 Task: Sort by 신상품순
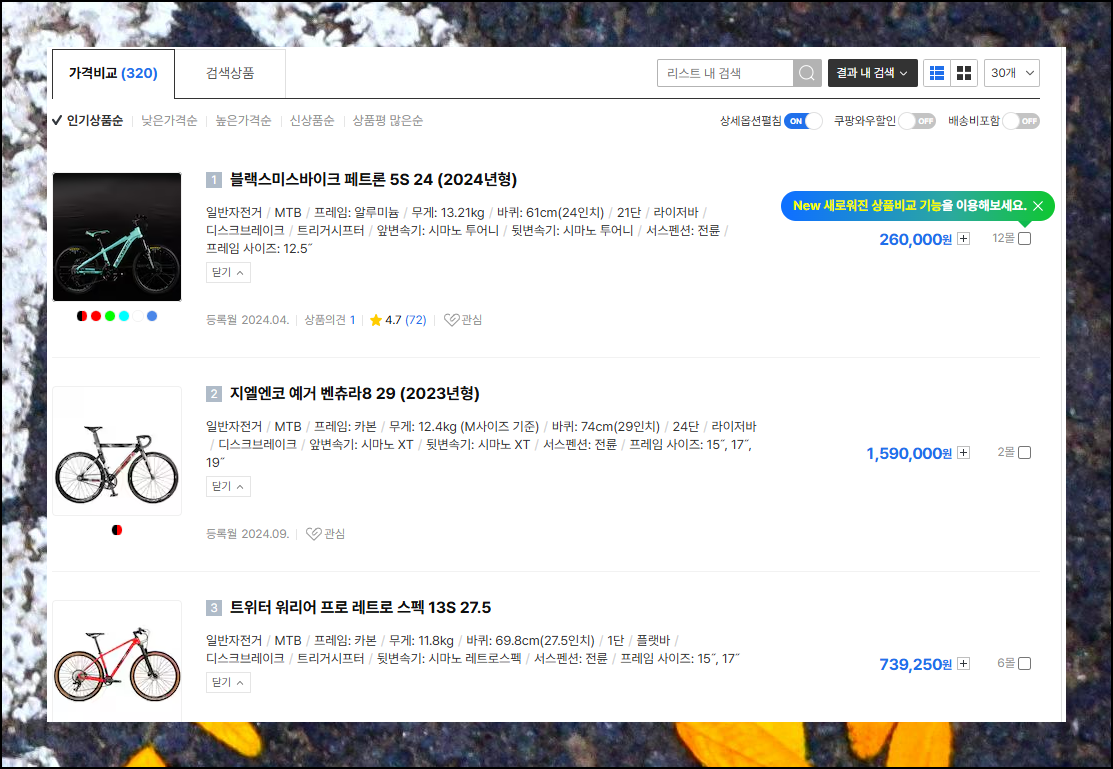[x=312, y=121]
